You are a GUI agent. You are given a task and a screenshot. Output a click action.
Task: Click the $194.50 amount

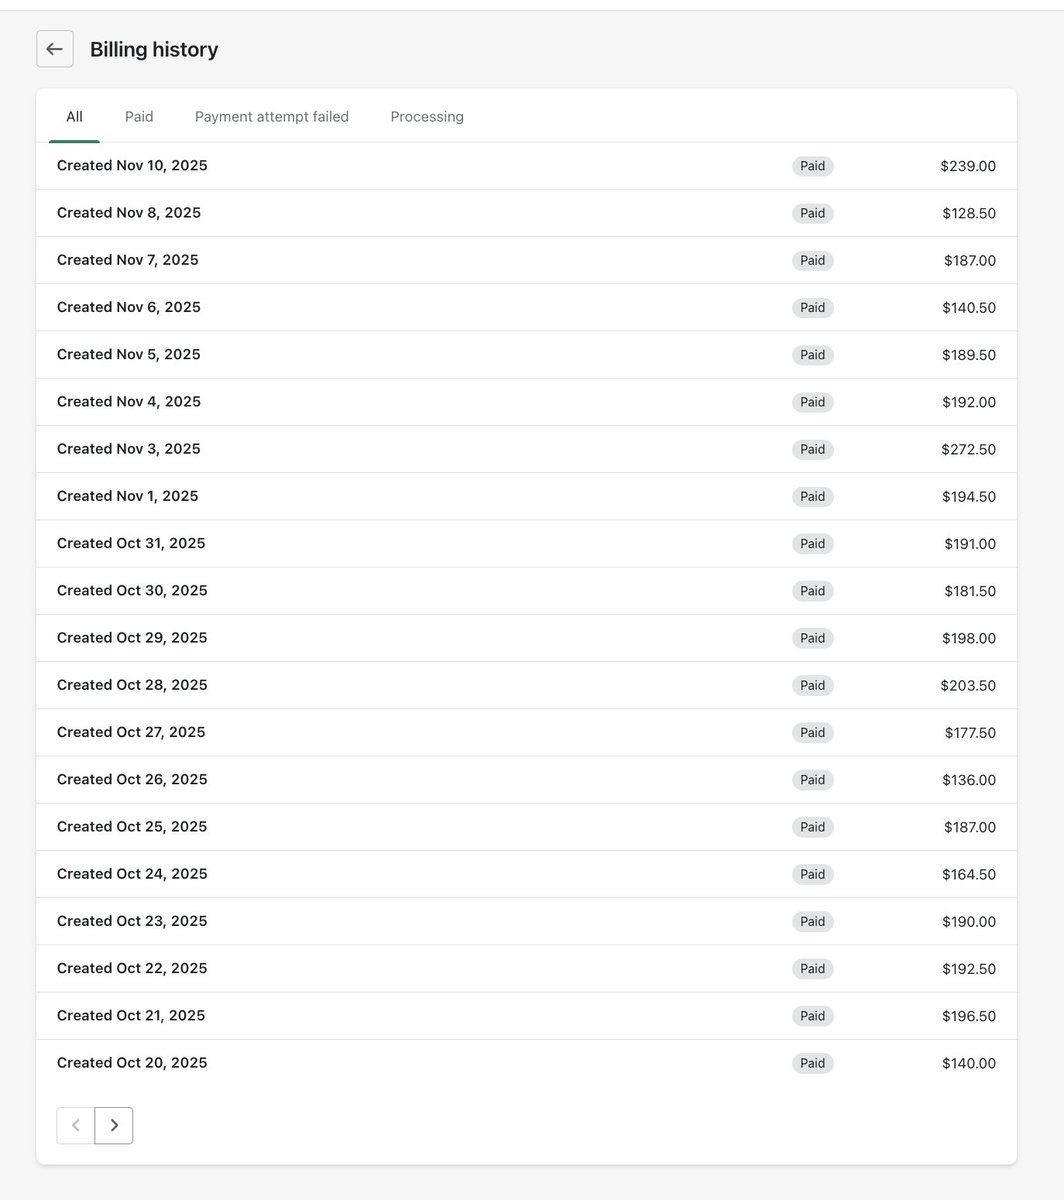pyautogui.click(x=969, y=497)
